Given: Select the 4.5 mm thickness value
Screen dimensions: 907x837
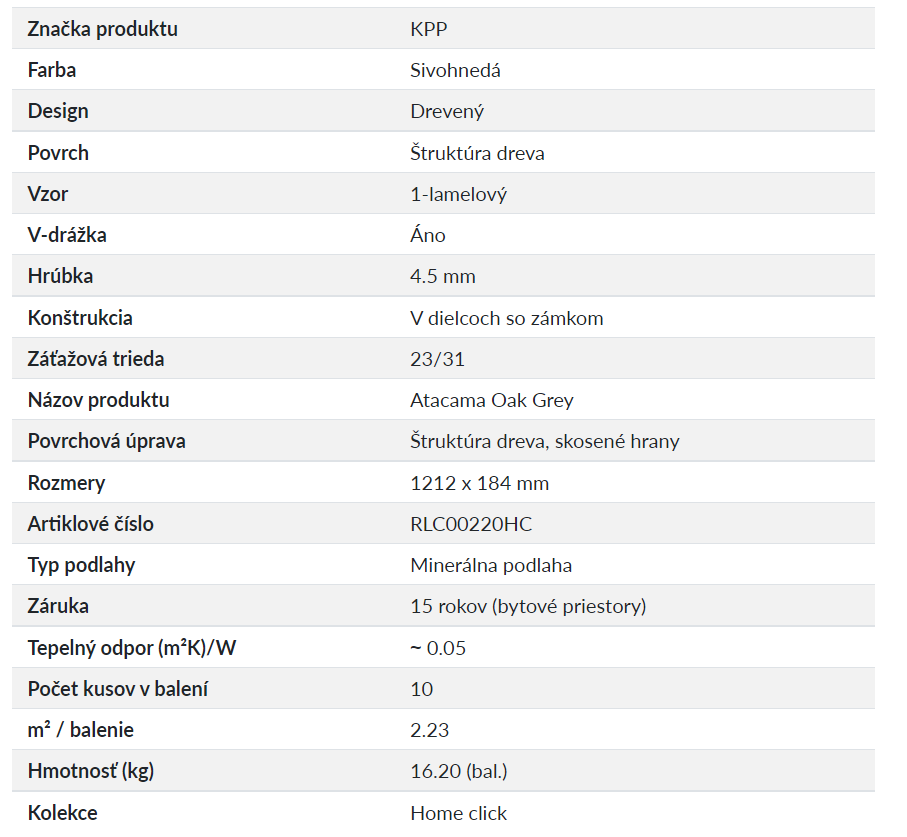Looking at the screenshot, I should [x=442, y=276].
